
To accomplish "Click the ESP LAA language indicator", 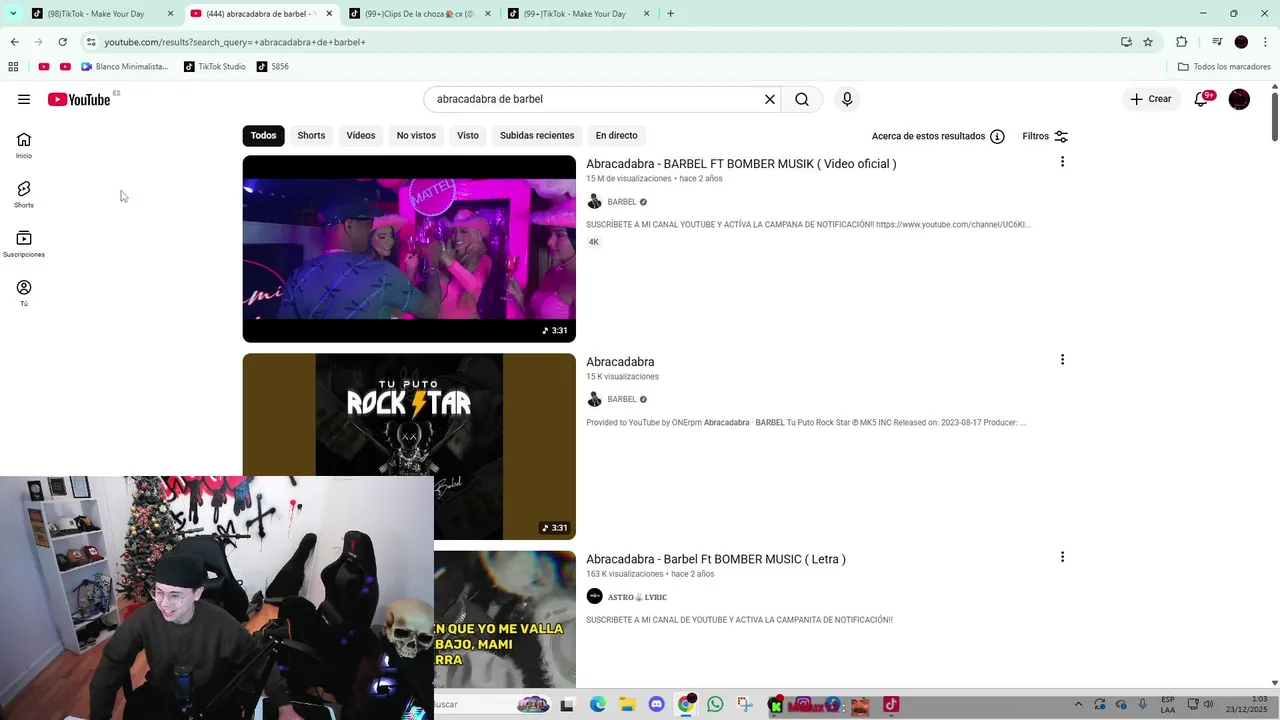I will [x=1168, y=704].
